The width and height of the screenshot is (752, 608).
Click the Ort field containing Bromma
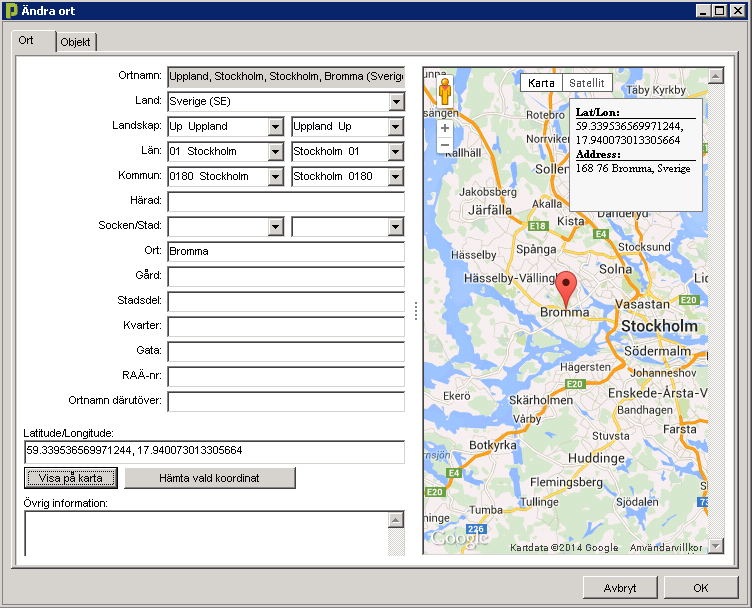pyautogui.click(x=286, y=251)
